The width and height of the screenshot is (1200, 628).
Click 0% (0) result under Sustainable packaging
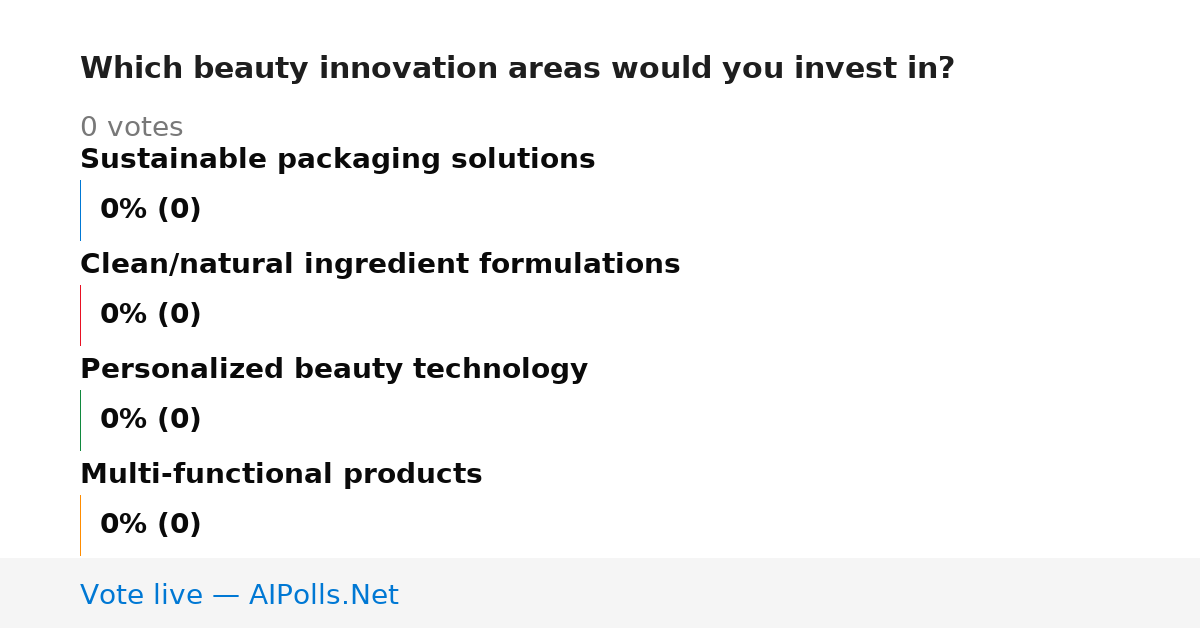tap(150, 210)
